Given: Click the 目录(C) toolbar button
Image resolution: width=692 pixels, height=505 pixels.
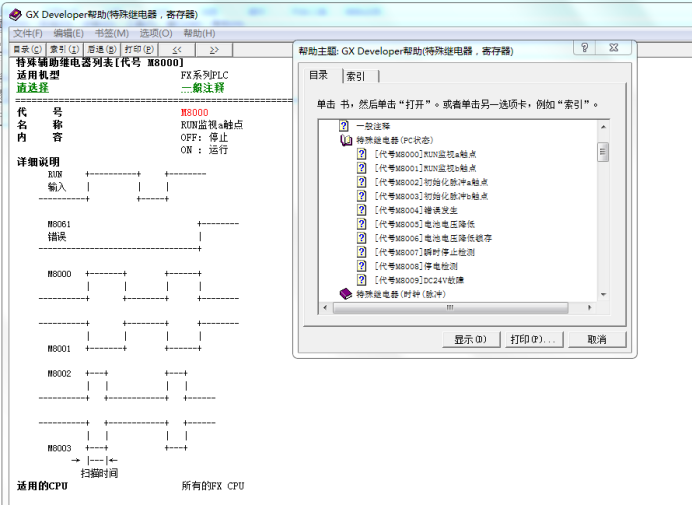Looking at the screenshot, I should click(x=27, y=49).
